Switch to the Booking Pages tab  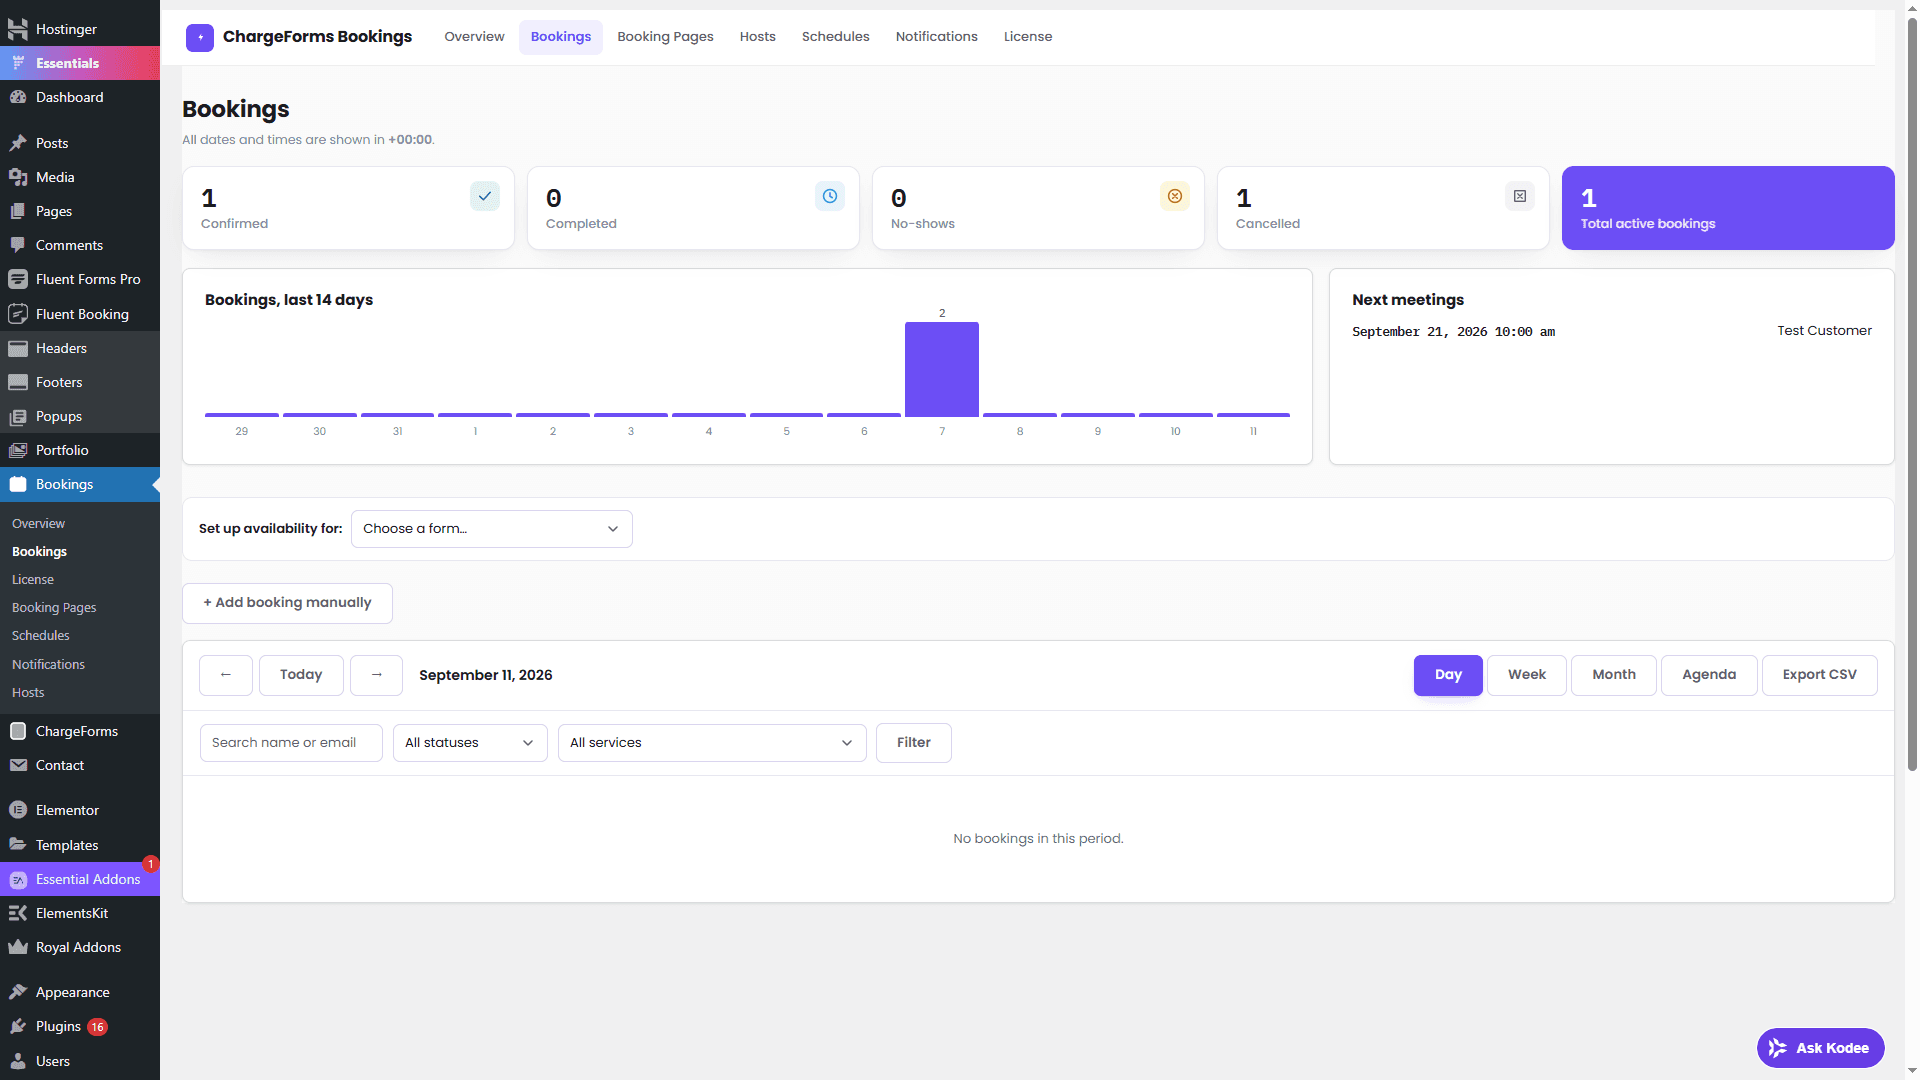(665, 37)
